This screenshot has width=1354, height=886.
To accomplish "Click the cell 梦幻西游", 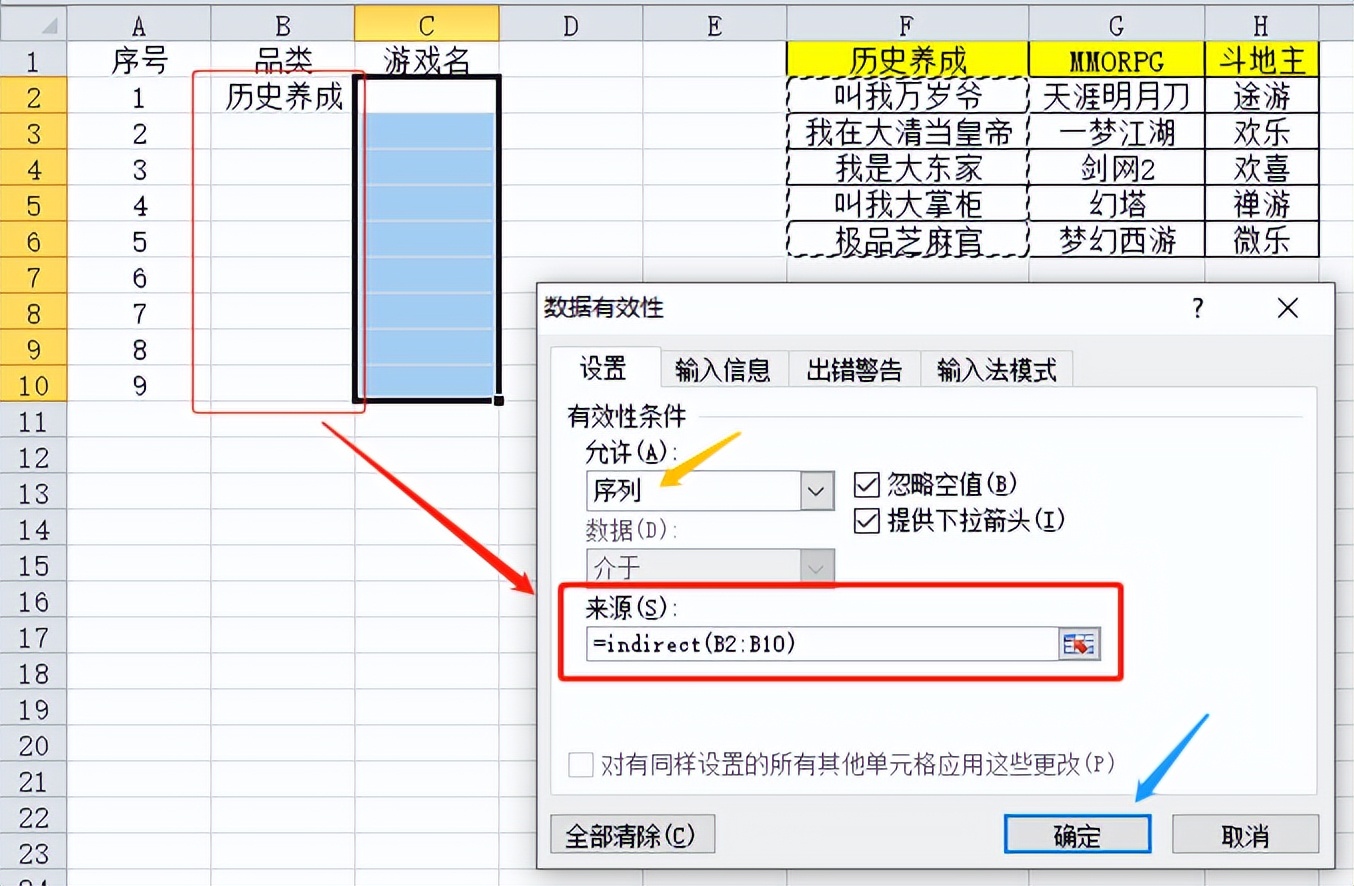I will click(x=1117, y=241).
